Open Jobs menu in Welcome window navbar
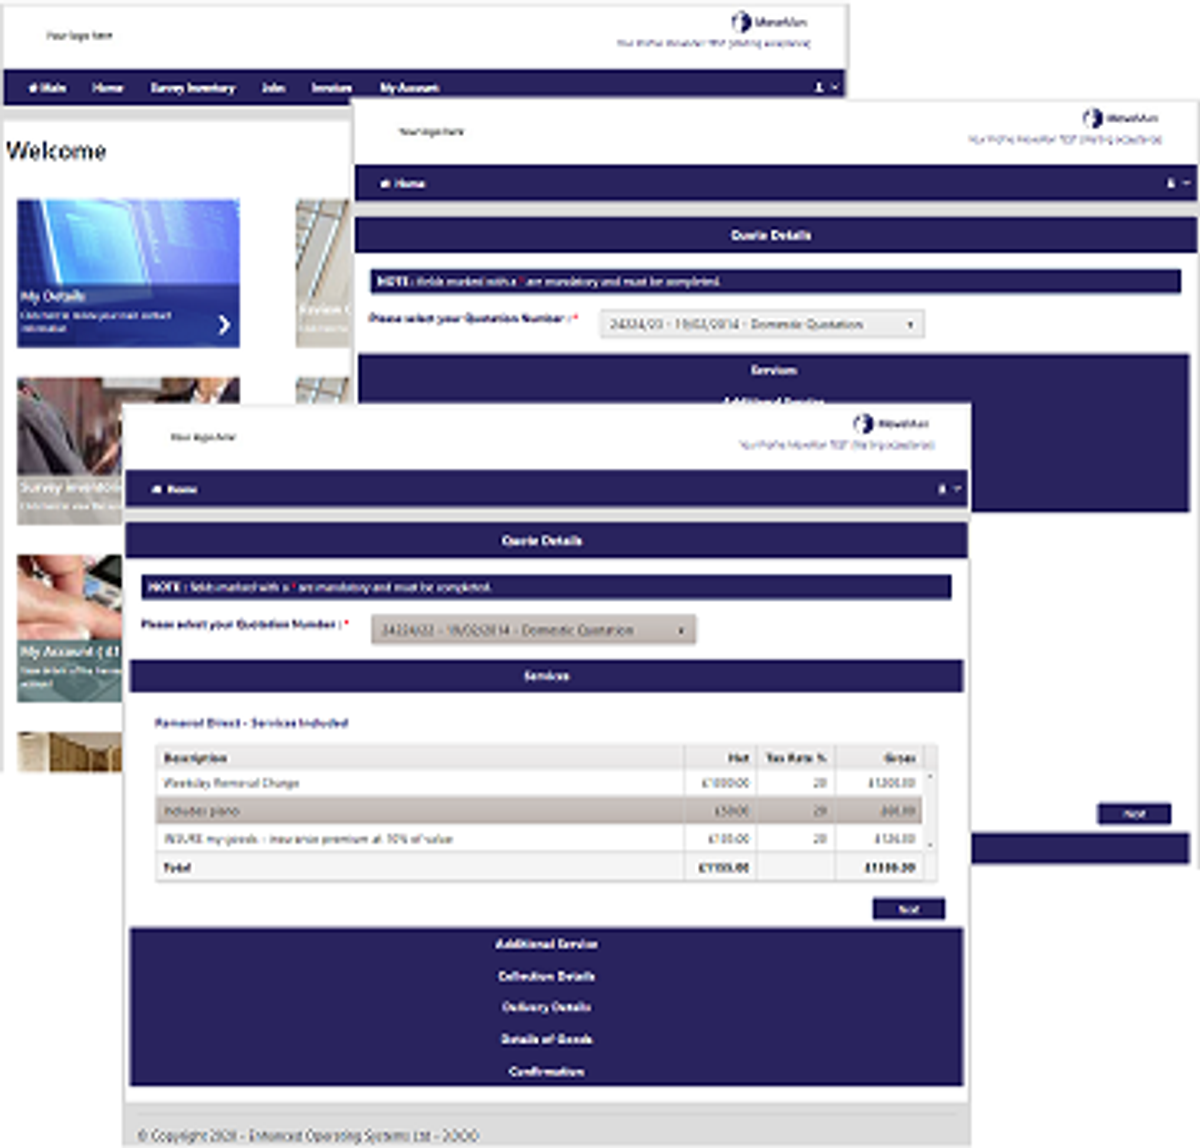The image size is (1200, 1148). (x=273, y=88)
